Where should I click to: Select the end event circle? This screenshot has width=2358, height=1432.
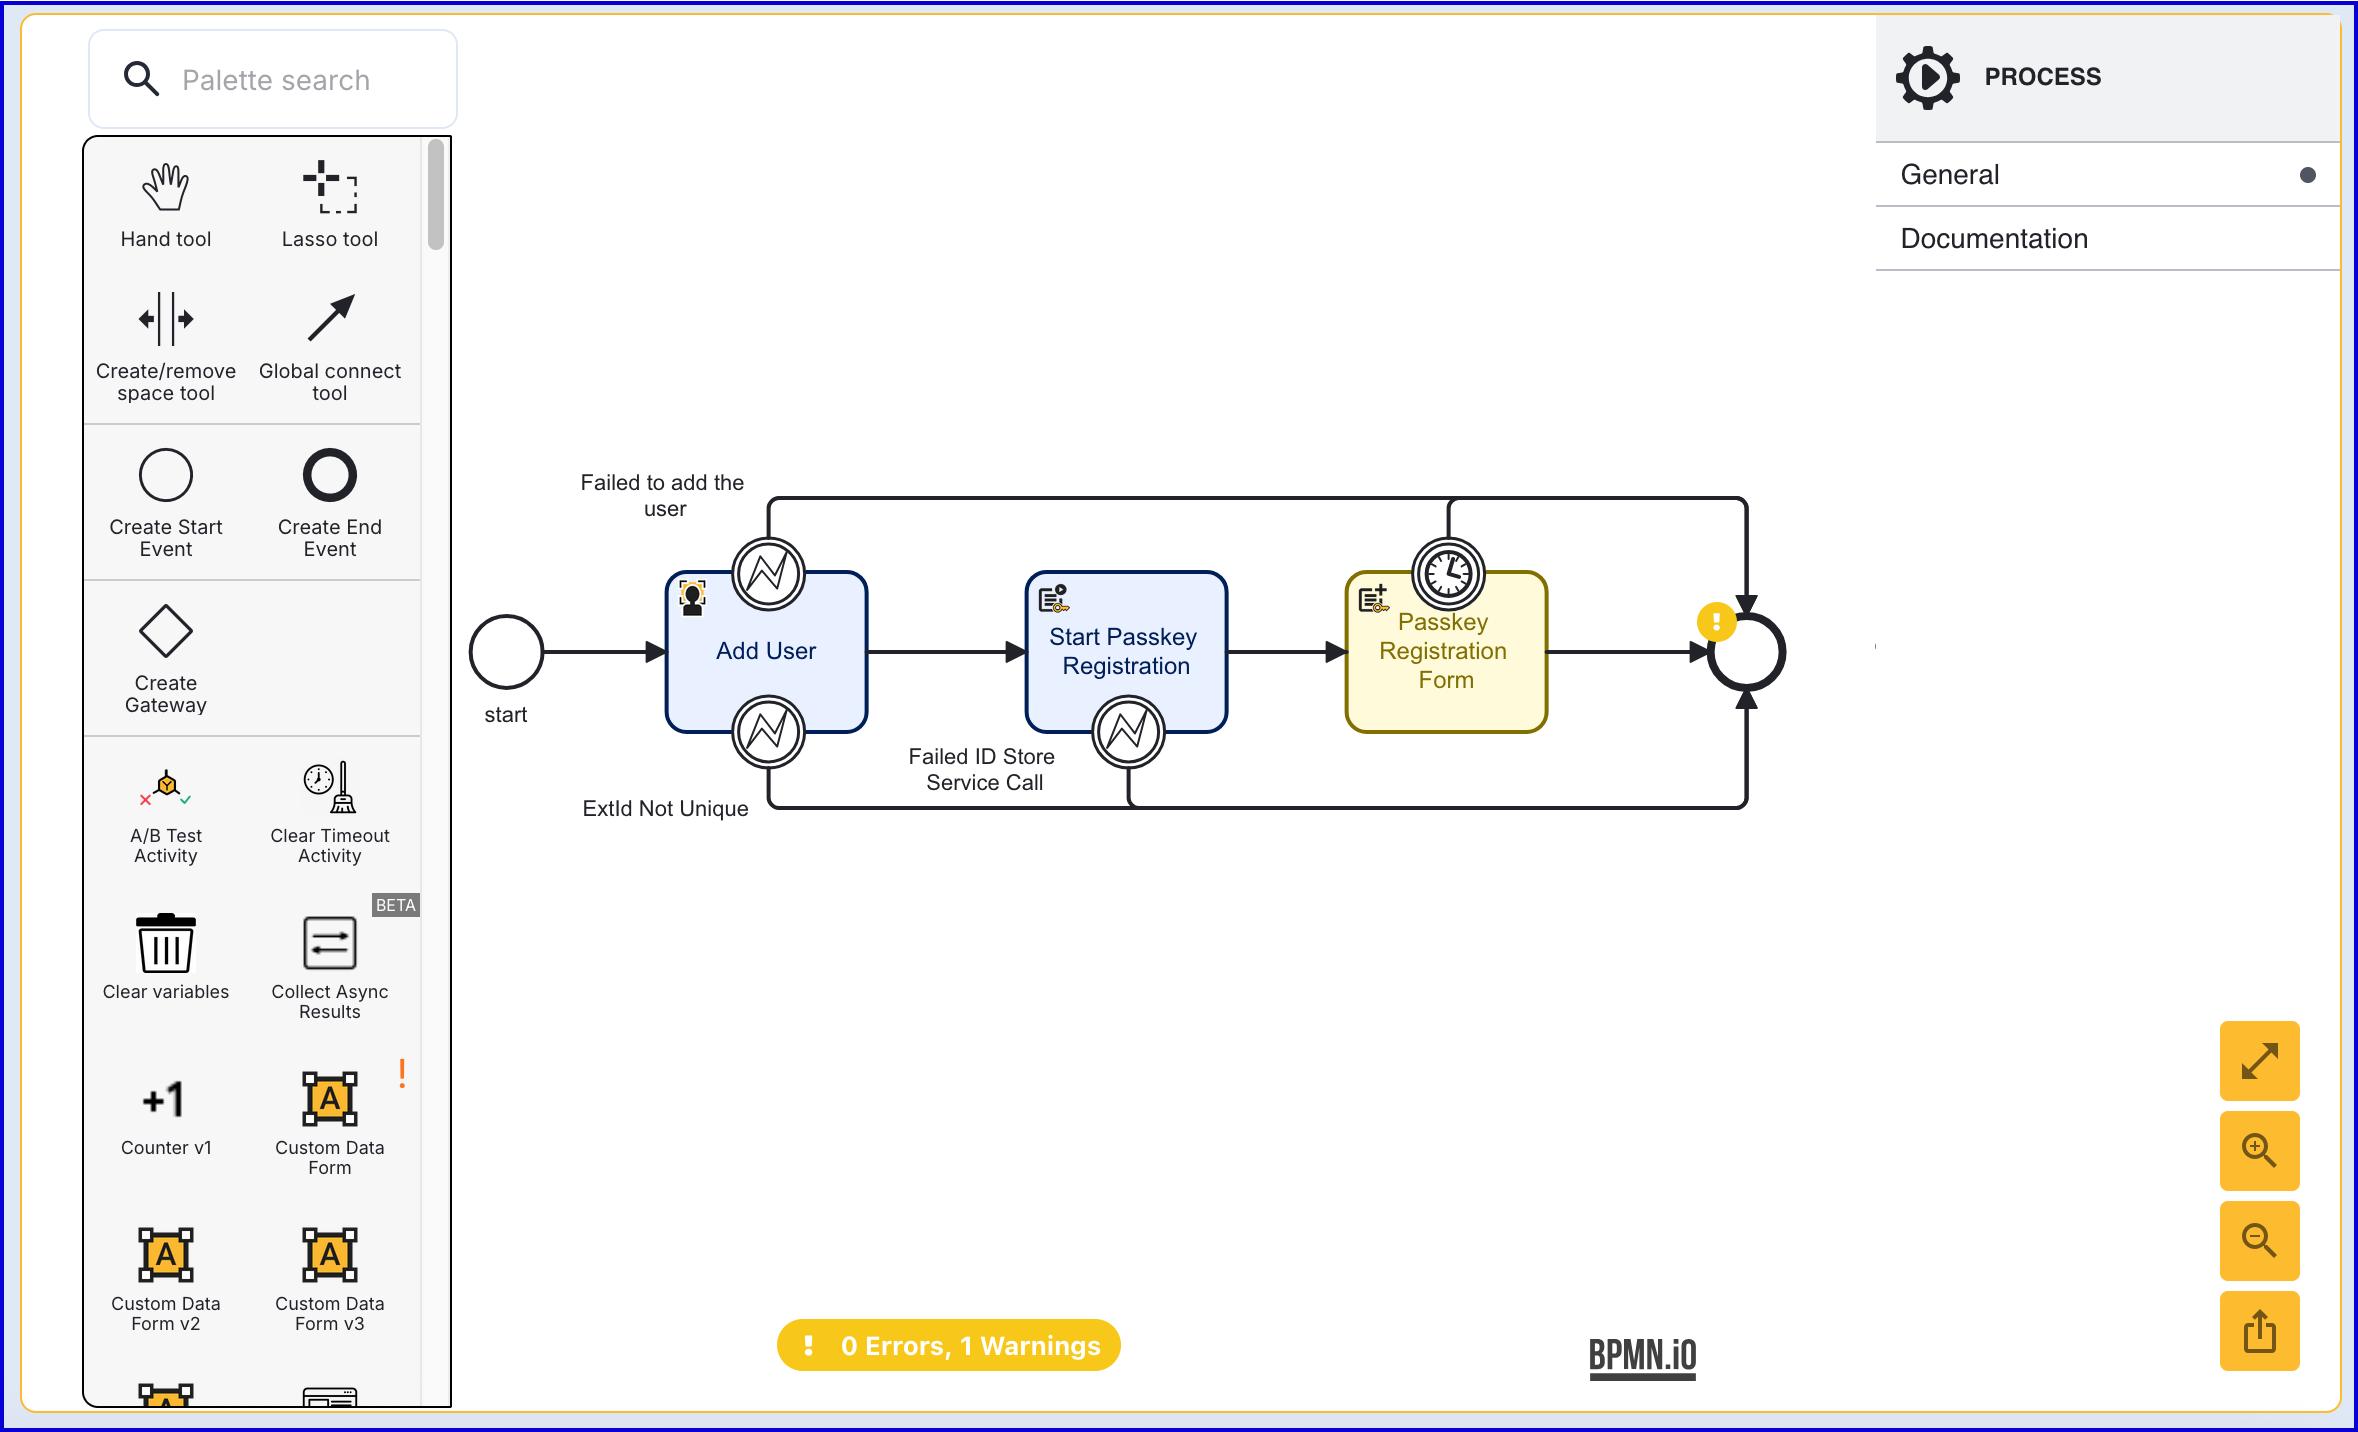click(x=1746, y=652)
